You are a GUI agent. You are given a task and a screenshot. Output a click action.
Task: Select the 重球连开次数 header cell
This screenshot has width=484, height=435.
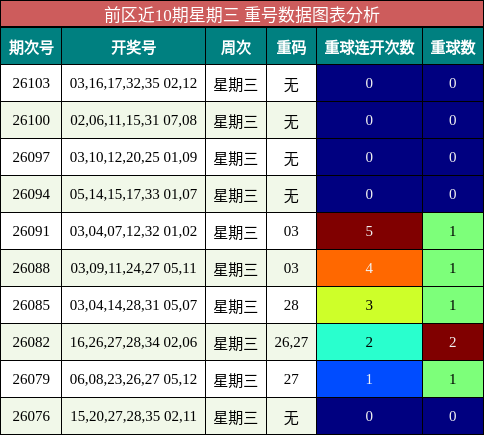369,46
